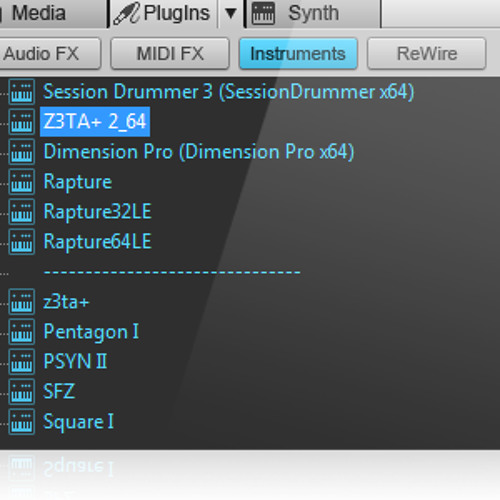Show the ReWire devices list
Image resolution: width=500 pixels, height=500 pixels.
pos(427,54)
